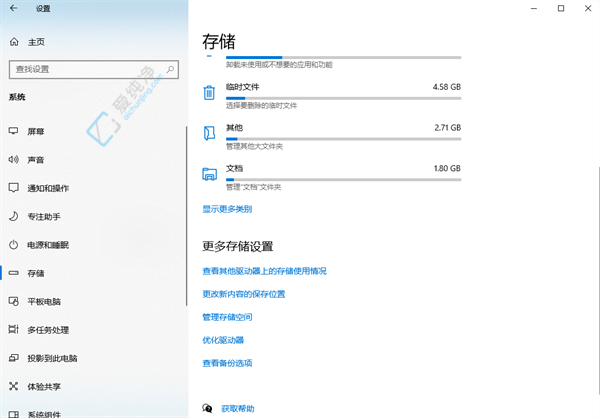Select the 存储 drive icon in sidebar
Screen dimensions: 600x418
point(13,273)
